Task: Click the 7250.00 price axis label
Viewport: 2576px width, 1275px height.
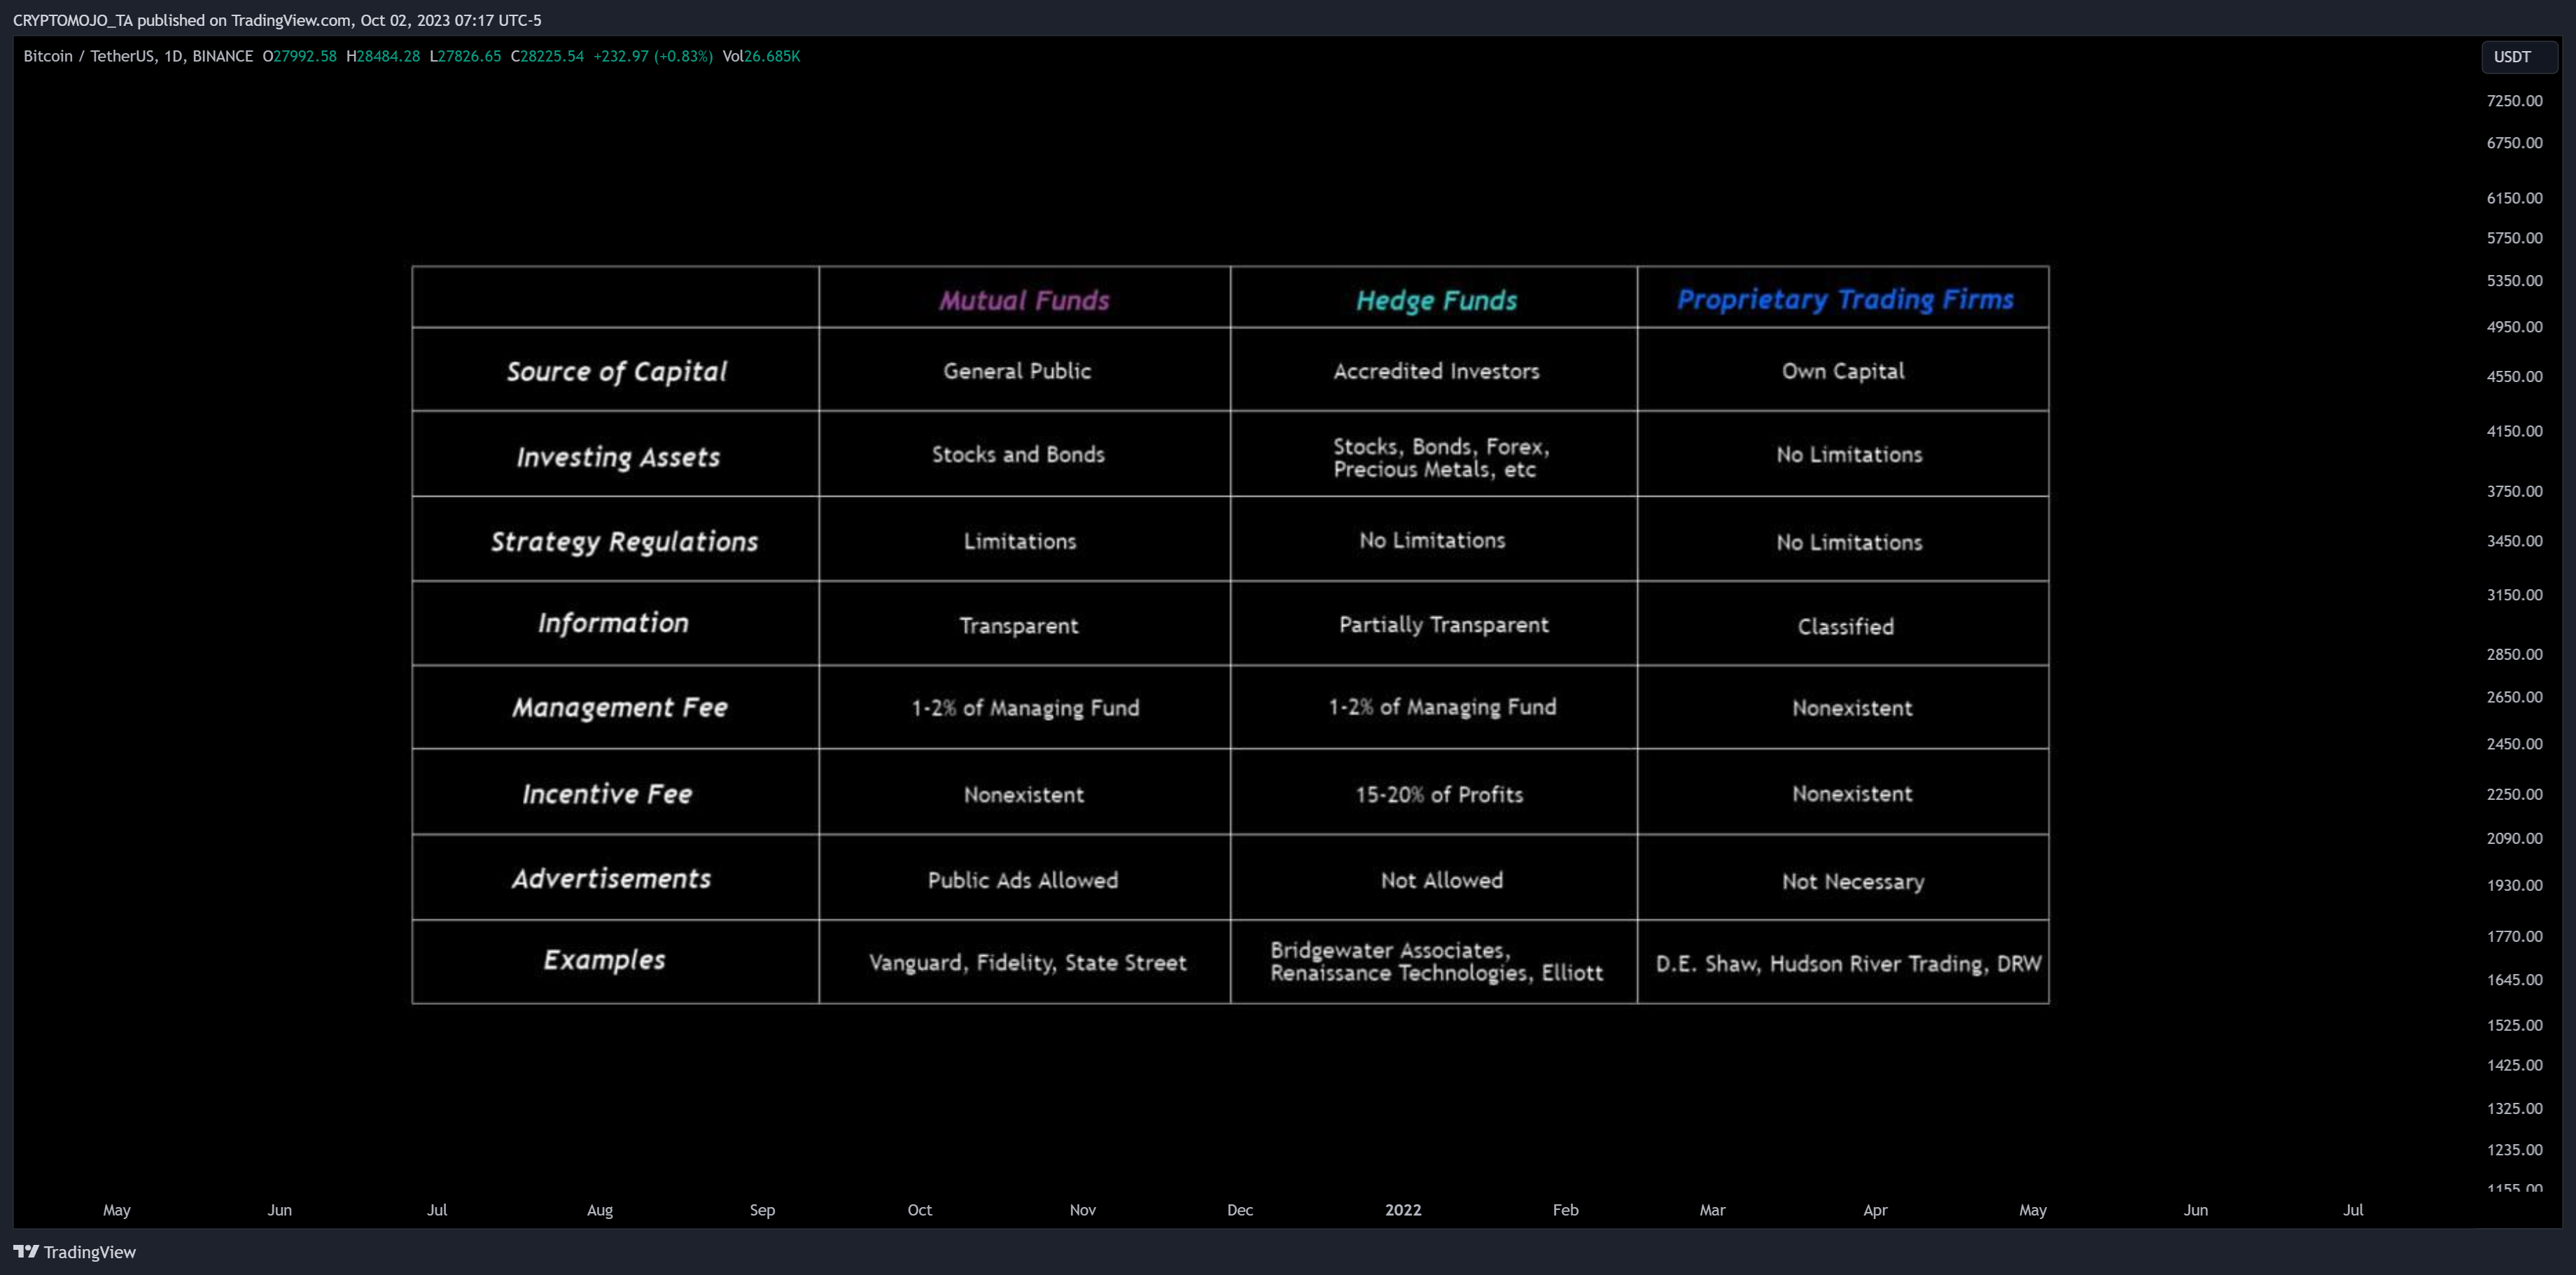Action: tap(2514, 100)
